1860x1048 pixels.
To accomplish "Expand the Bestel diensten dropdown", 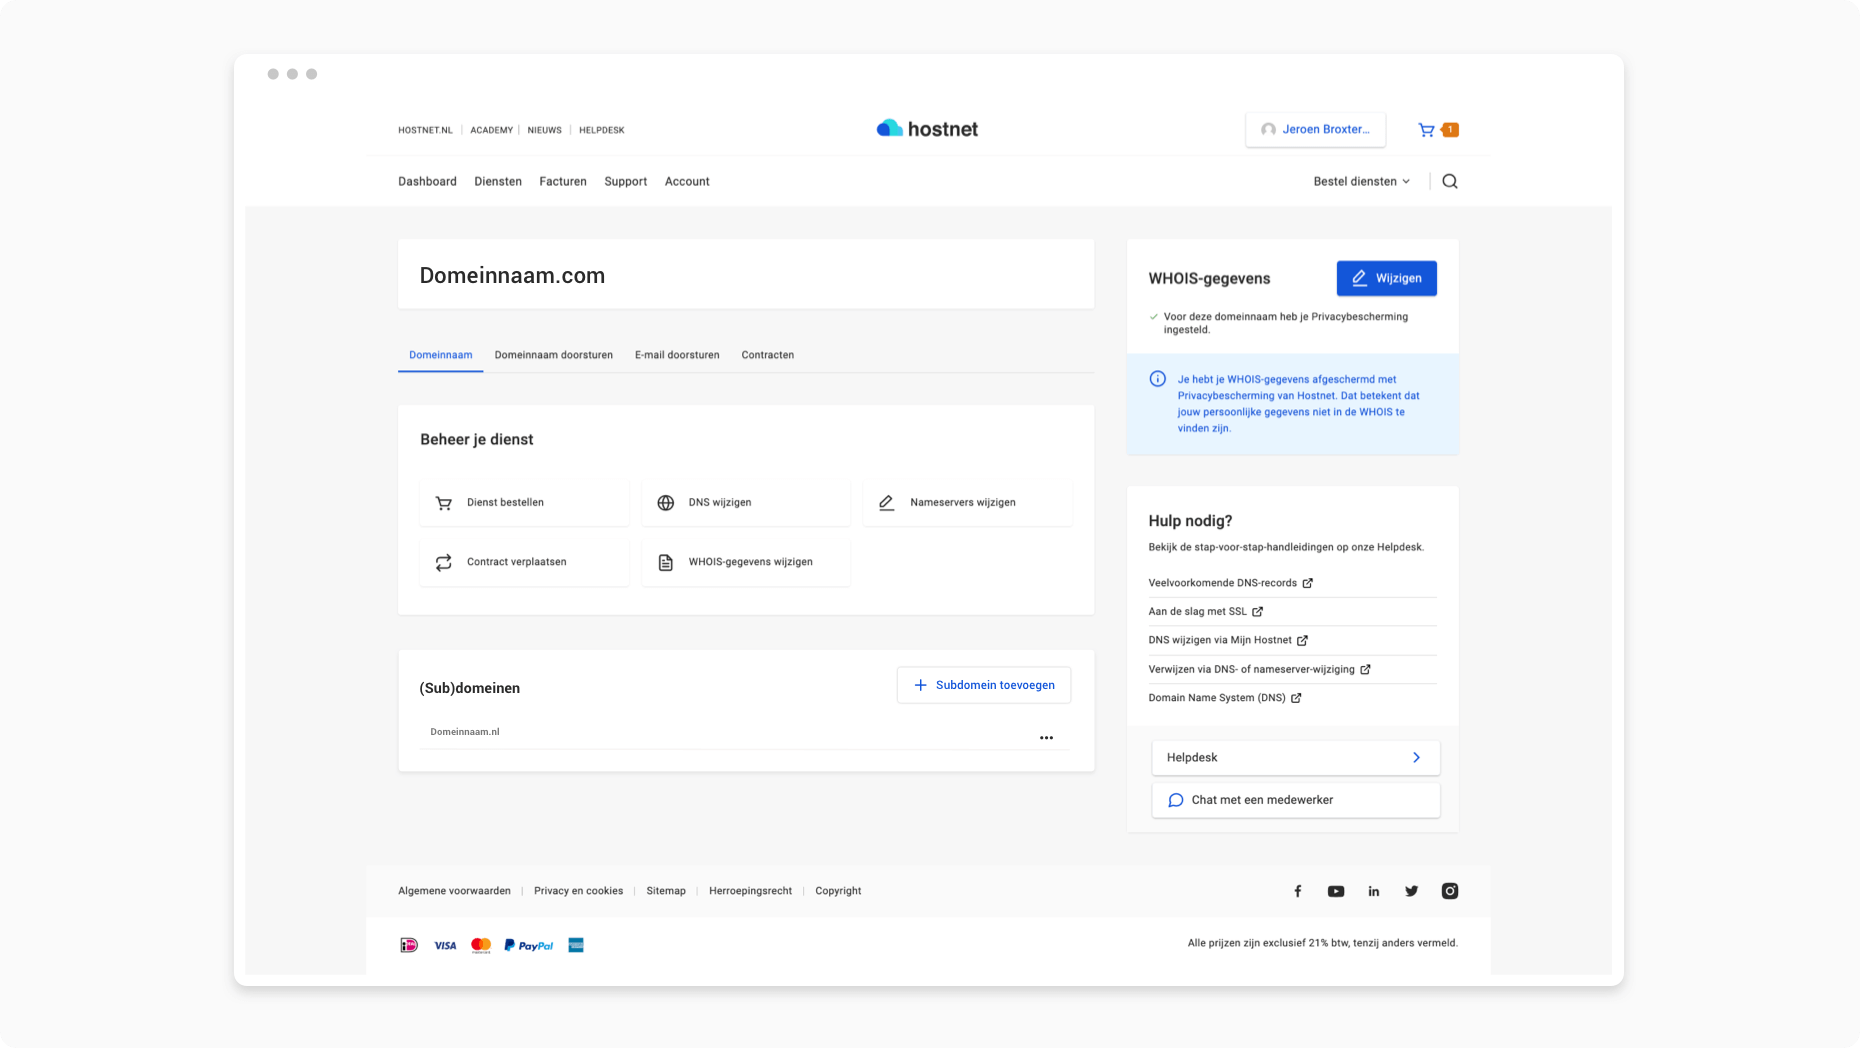I will 1361,181.
